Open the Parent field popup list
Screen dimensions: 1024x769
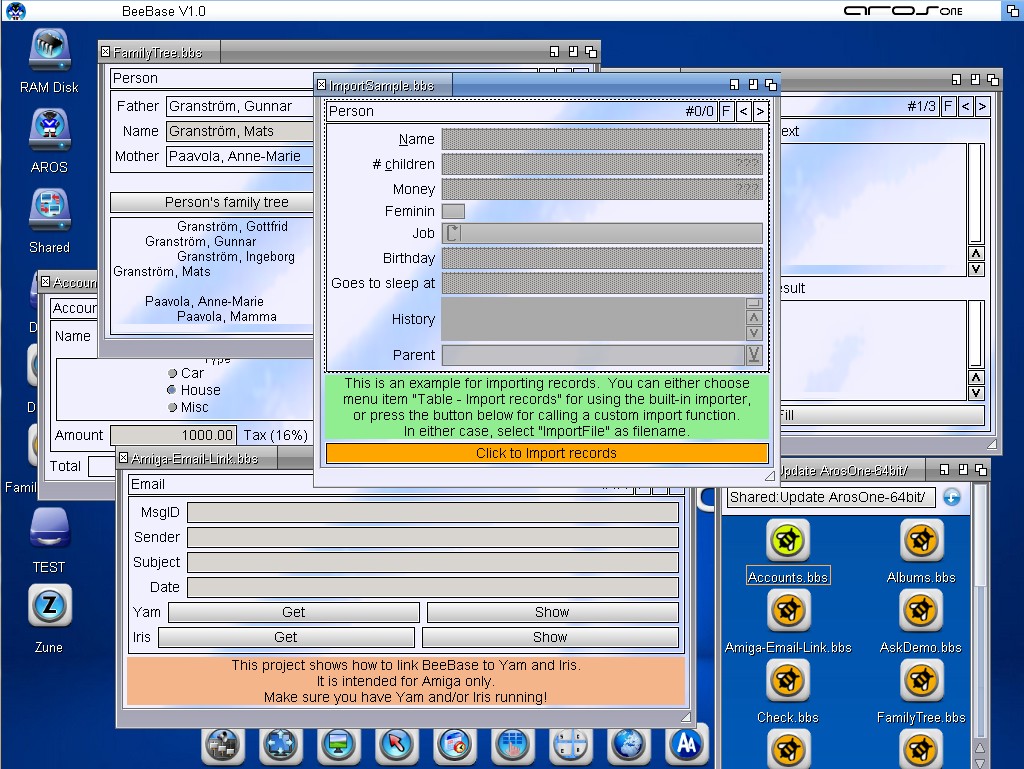[x=754, y=355]
